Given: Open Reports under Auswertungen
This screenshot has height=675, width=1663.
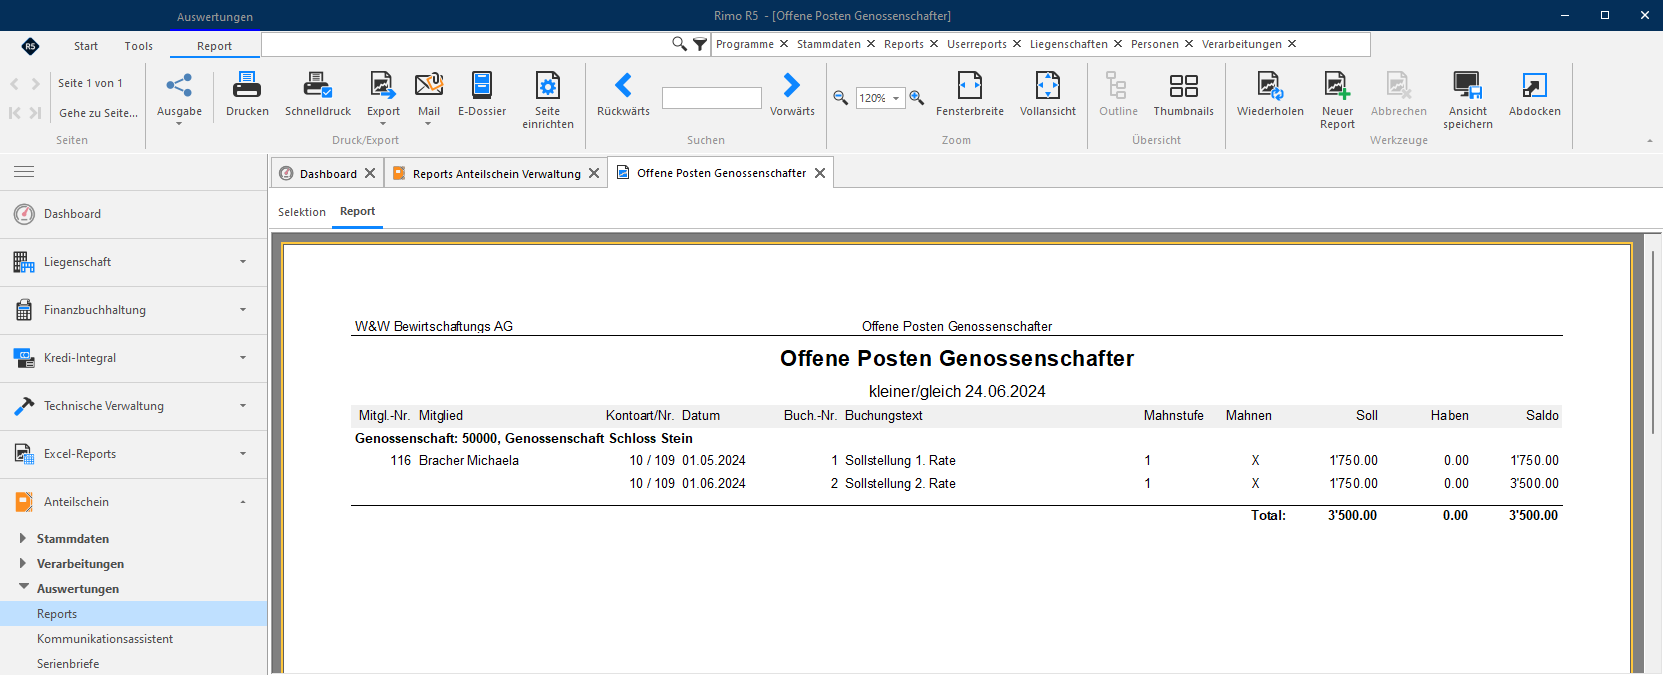Looking at the screenshot, I should [134, 614].
